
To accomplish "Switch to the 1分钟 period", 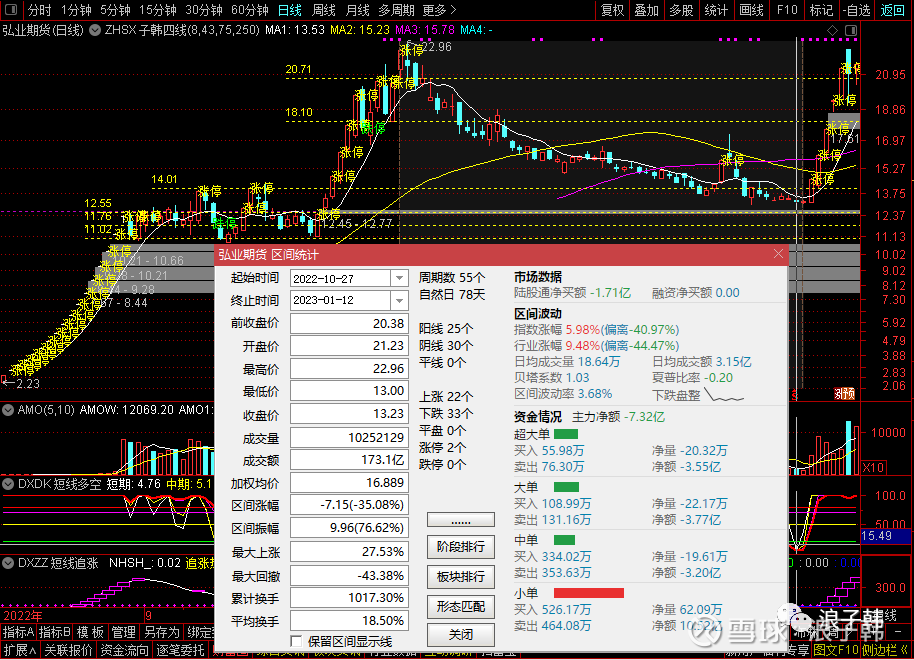I will pos(76,10).
